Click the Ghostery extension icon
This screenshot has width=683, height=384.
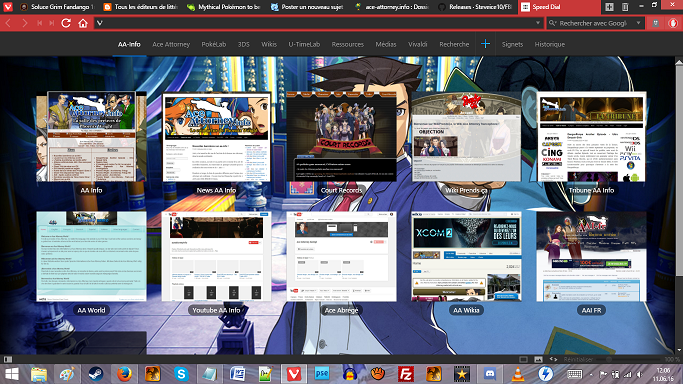click(x=656, y=23)
